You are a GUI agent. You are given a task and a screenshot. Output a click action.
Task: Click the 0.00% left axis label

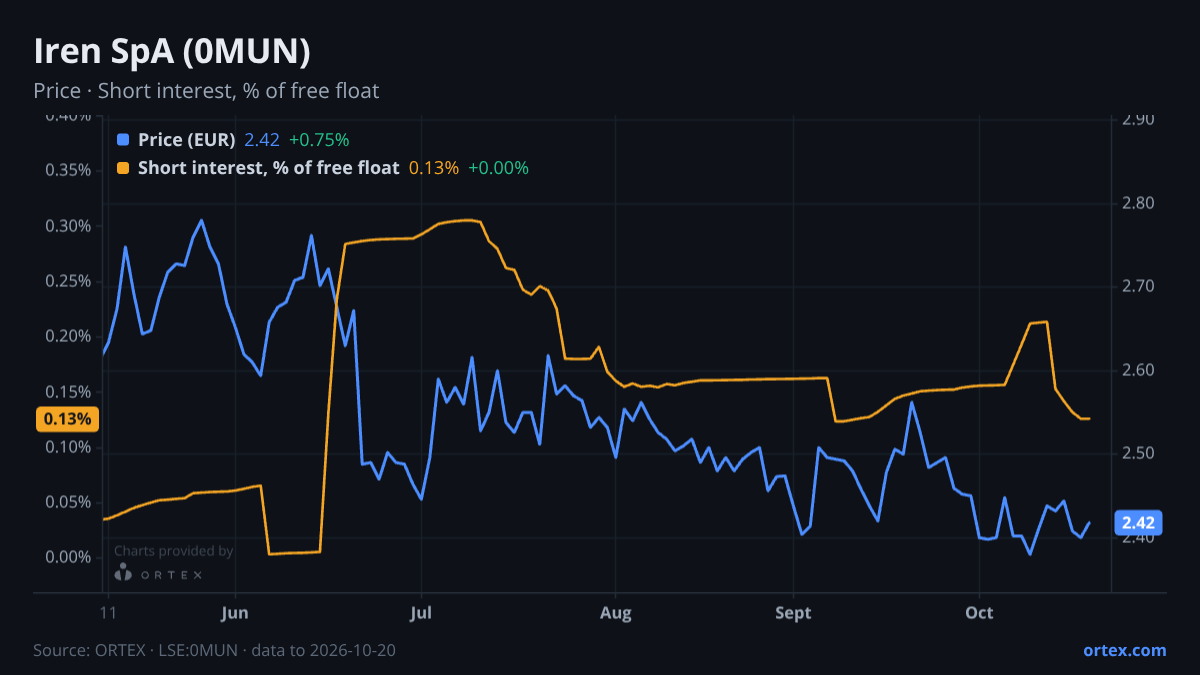70,557
